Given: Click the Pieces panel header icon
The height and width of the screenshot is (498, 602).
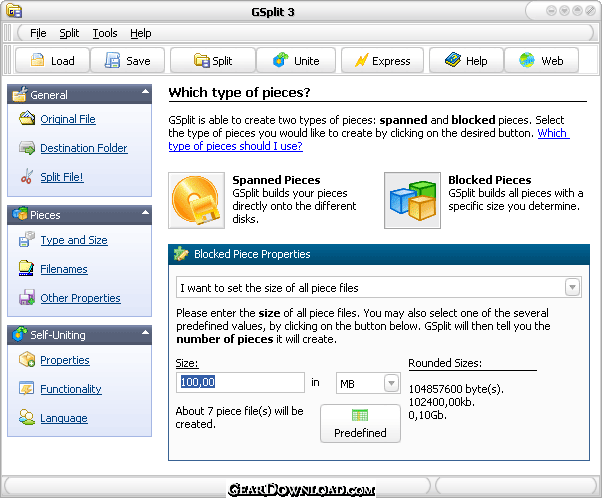Looking at the screenshot, I should click(20, 214).
